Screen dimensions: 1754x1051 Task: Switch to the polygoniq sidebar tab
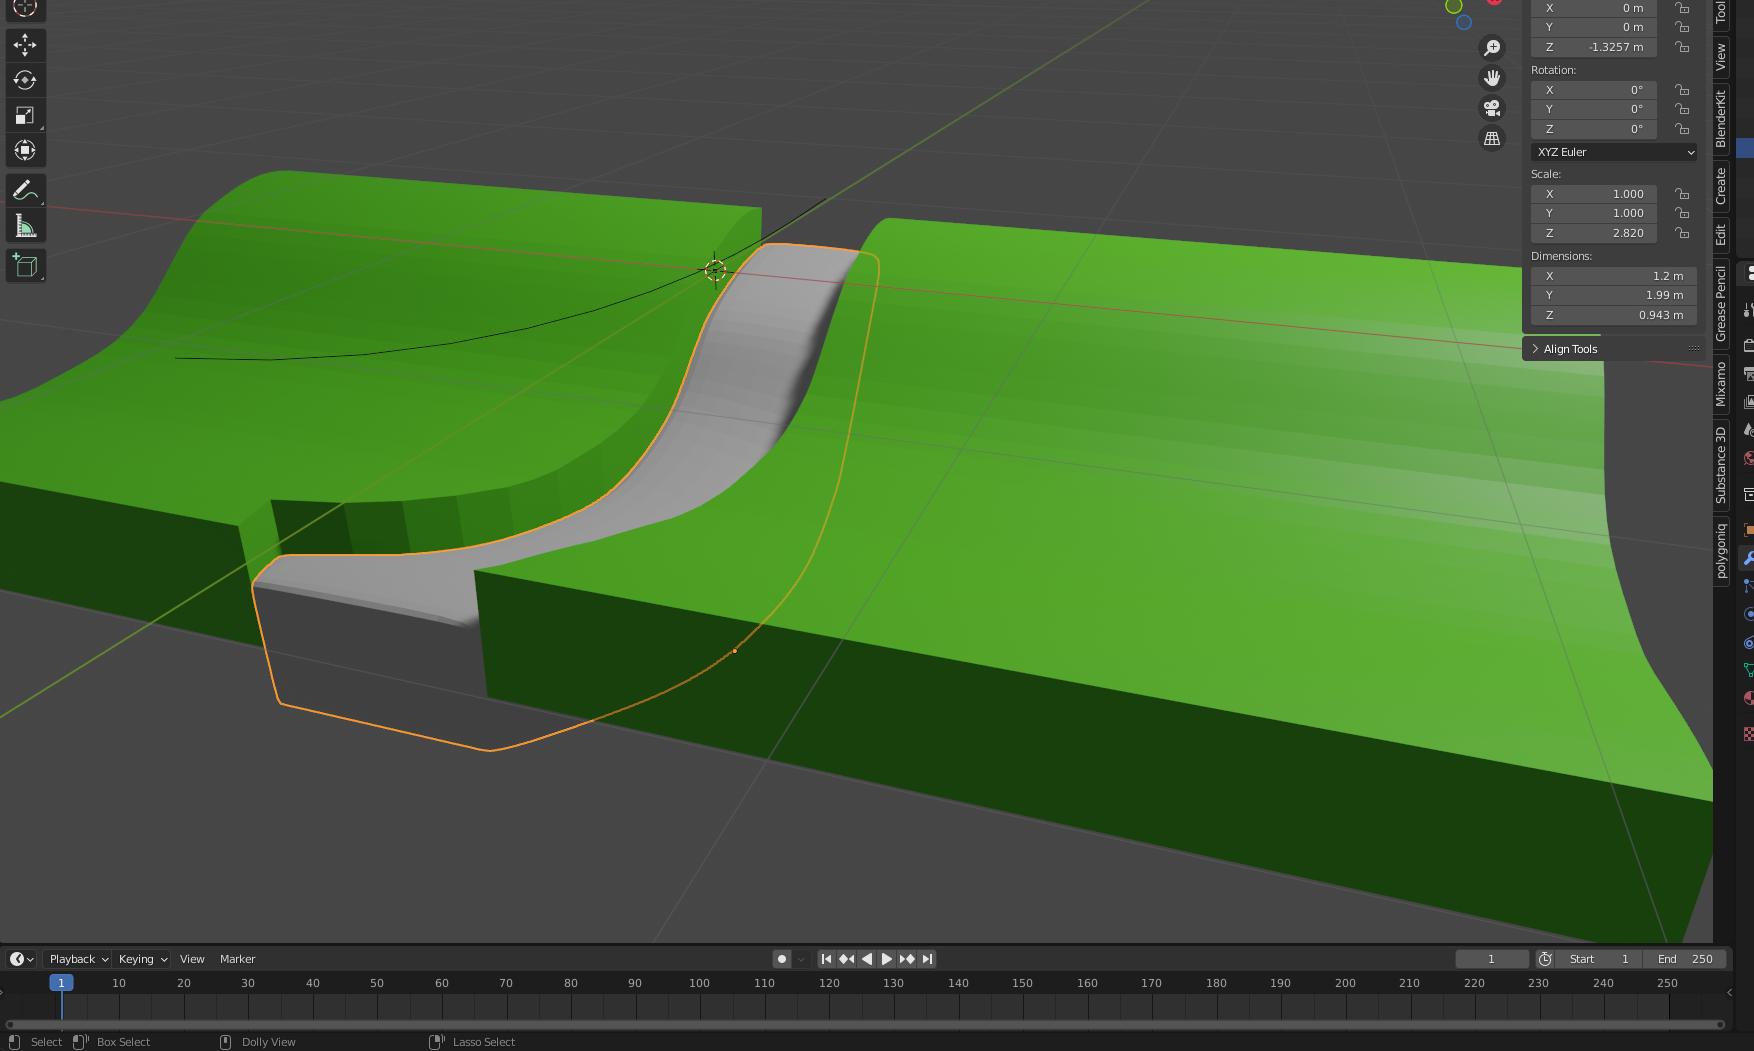[x=1721, y=551]
